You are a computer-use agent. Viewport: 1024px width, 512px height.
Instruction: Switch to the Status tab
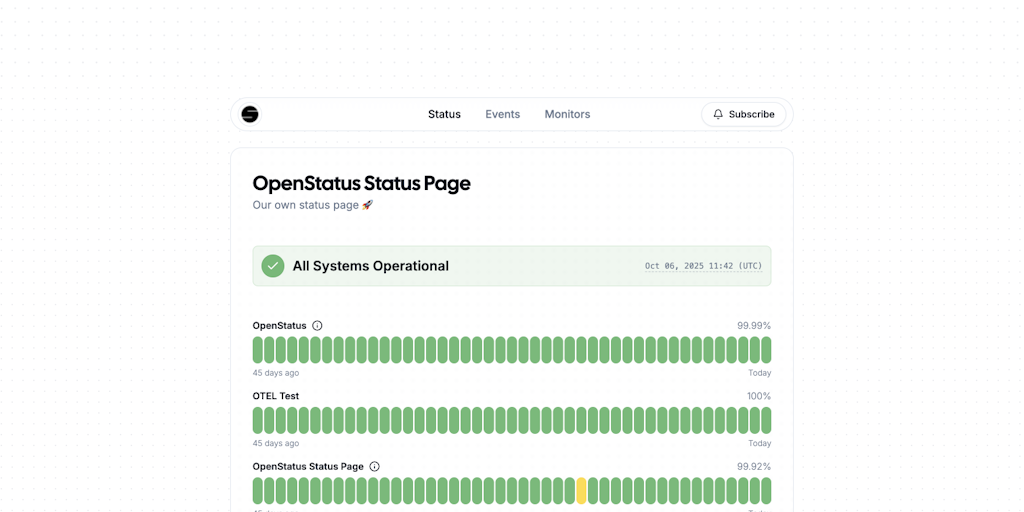click(x=444, y=114)
